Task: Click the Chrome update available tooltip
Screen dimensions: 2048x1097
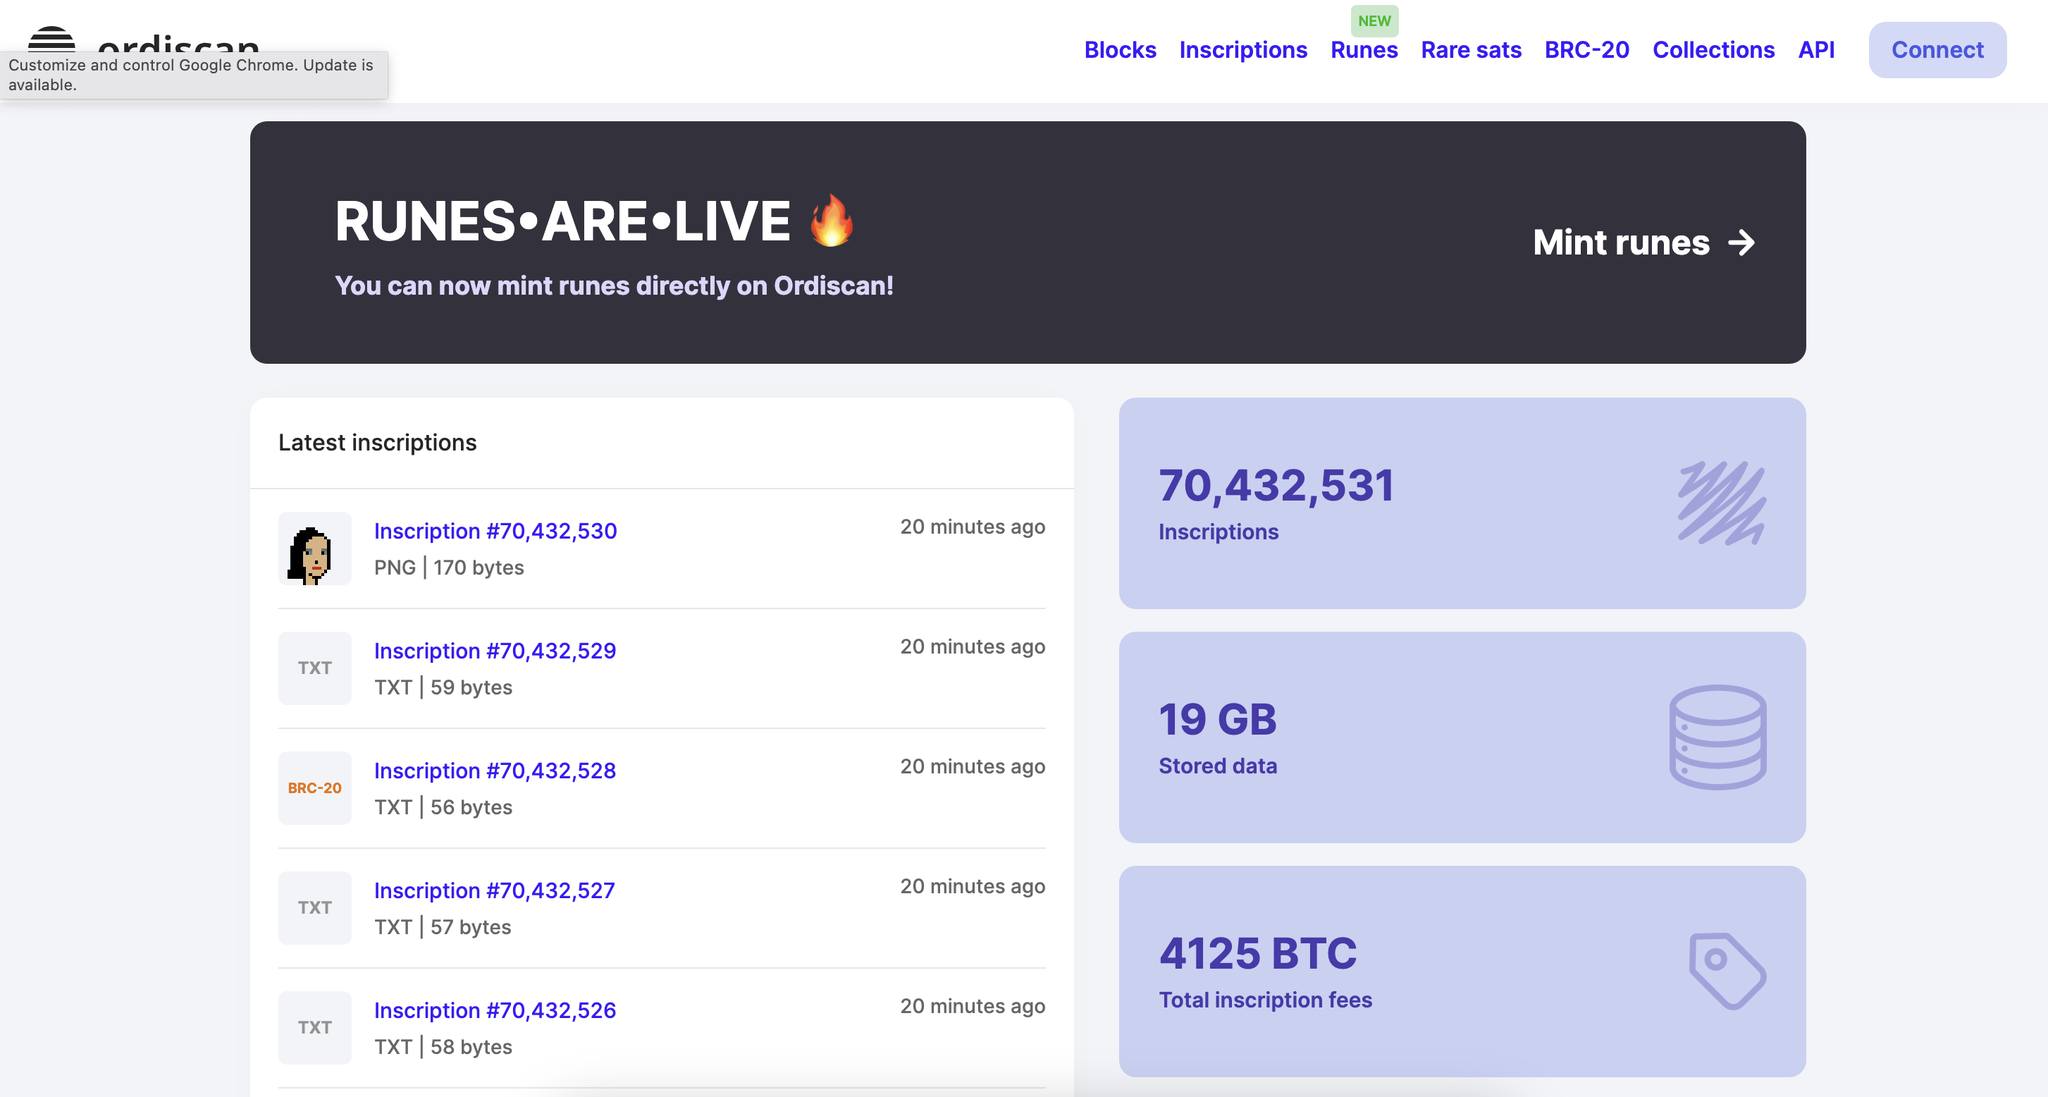Action: pos(193,75)
